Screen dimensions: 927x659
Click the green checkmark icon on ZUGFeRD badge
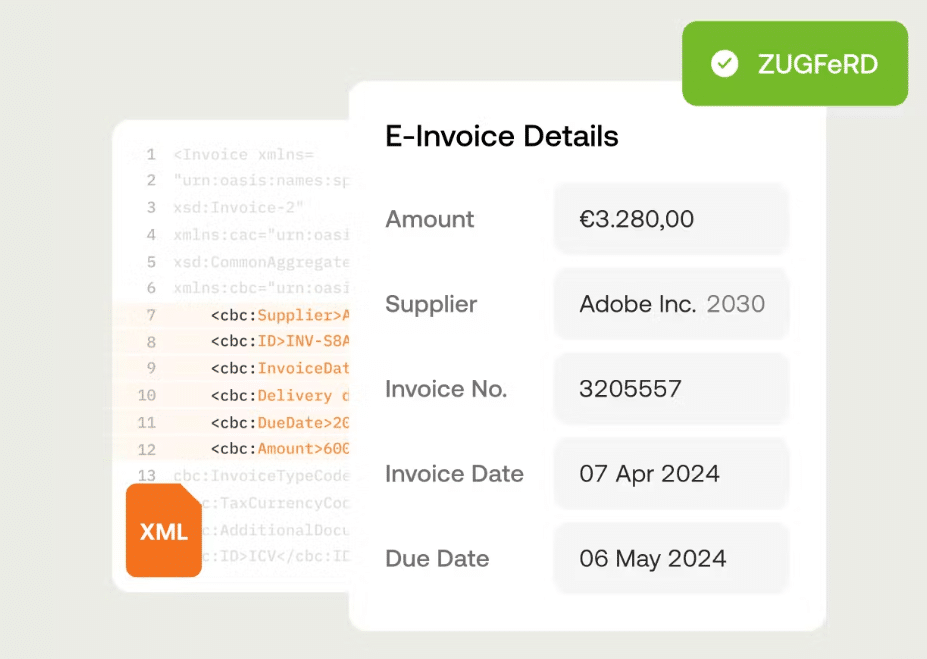(x=724, y=63)
